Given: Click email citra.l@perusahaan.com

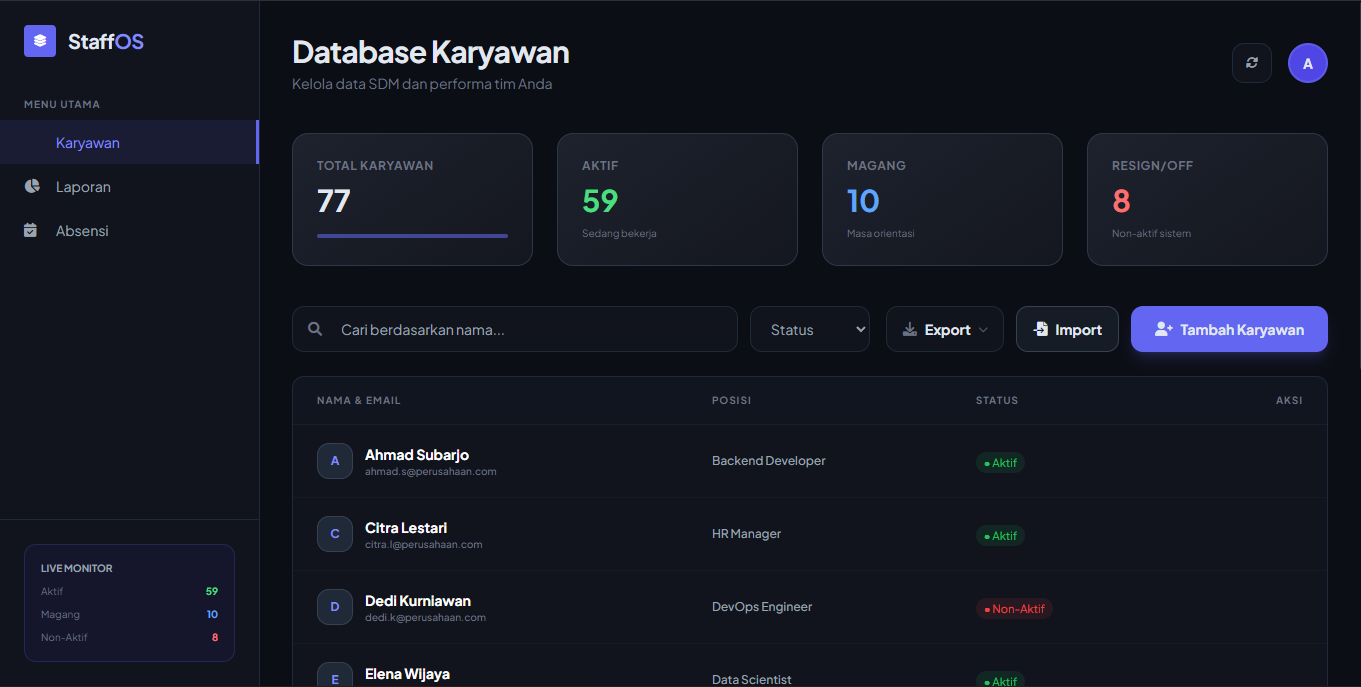Looking at the screenshot, I should (x=424, y=545).
